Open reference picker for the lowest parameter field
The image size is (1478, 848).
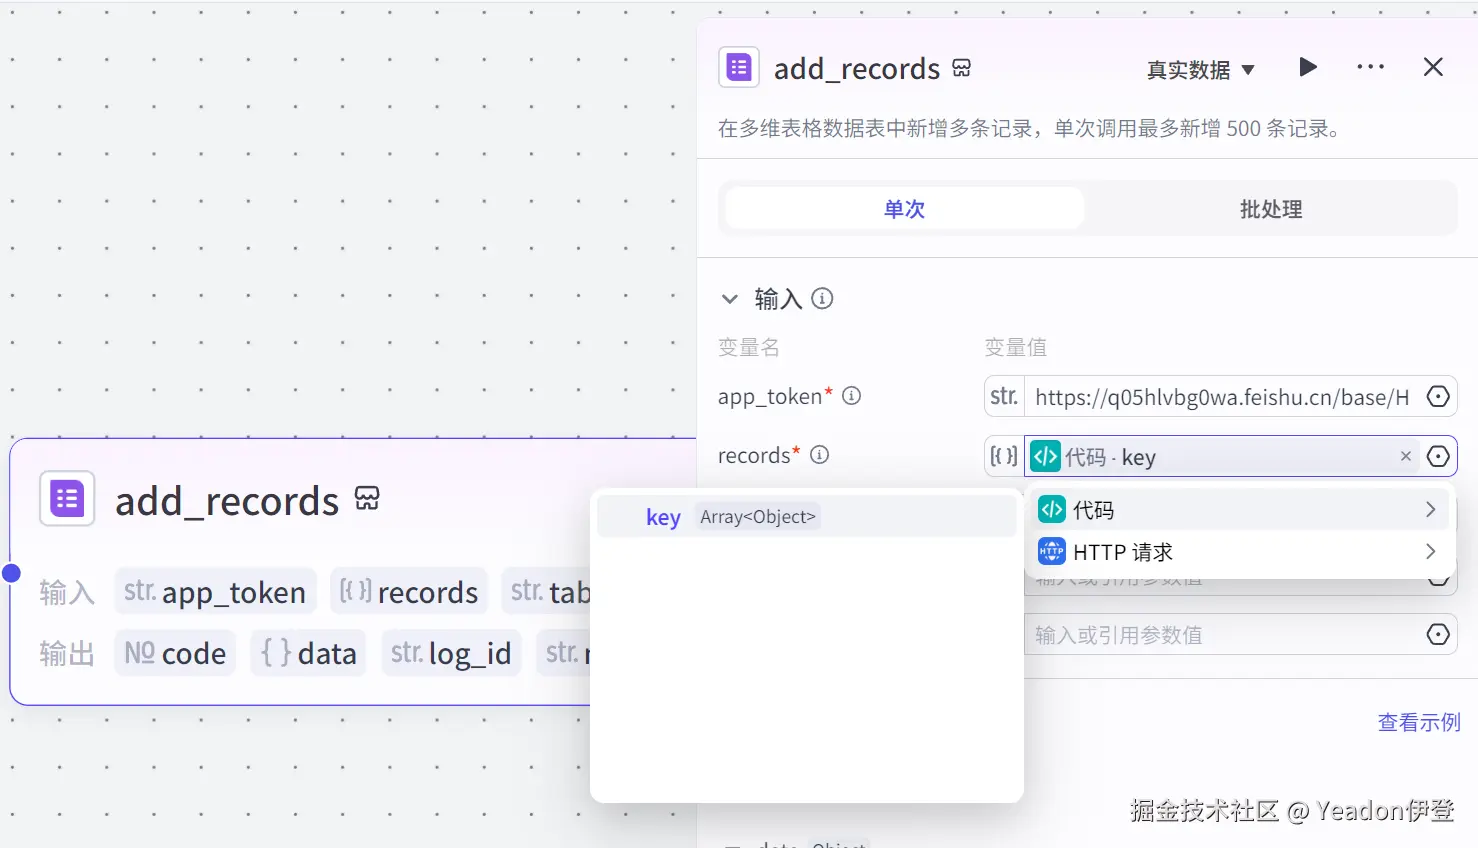click(x=1438, y=635)
